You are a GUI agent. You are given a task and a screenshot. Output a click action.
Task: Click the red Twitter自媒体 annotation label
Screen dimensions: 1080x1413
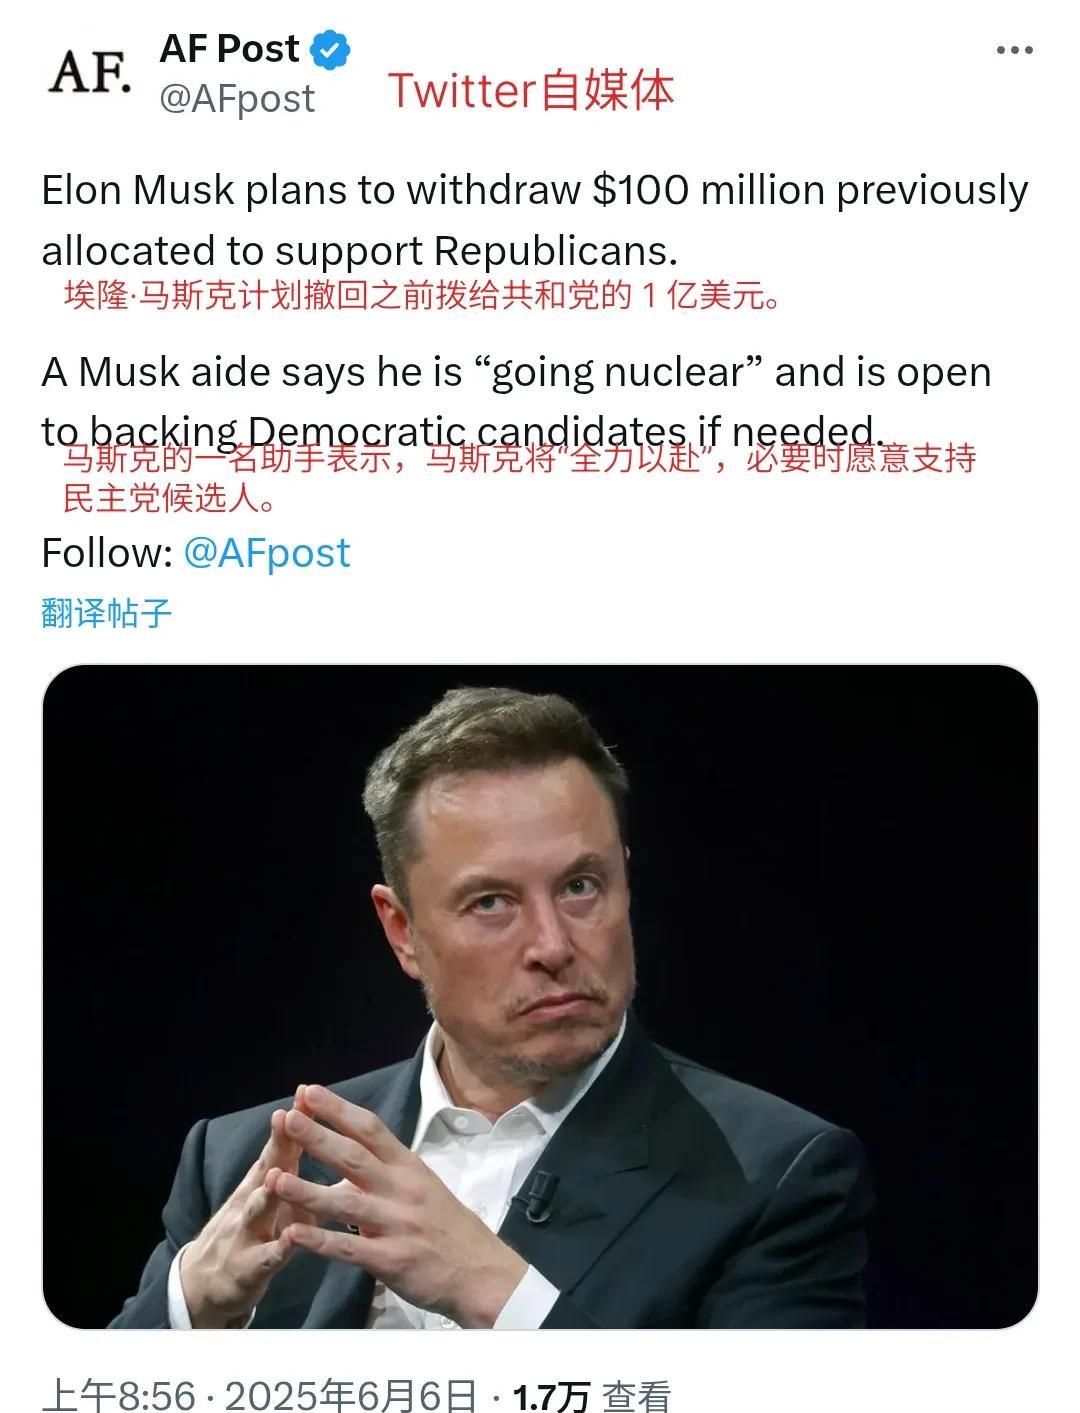click(531, 90)
